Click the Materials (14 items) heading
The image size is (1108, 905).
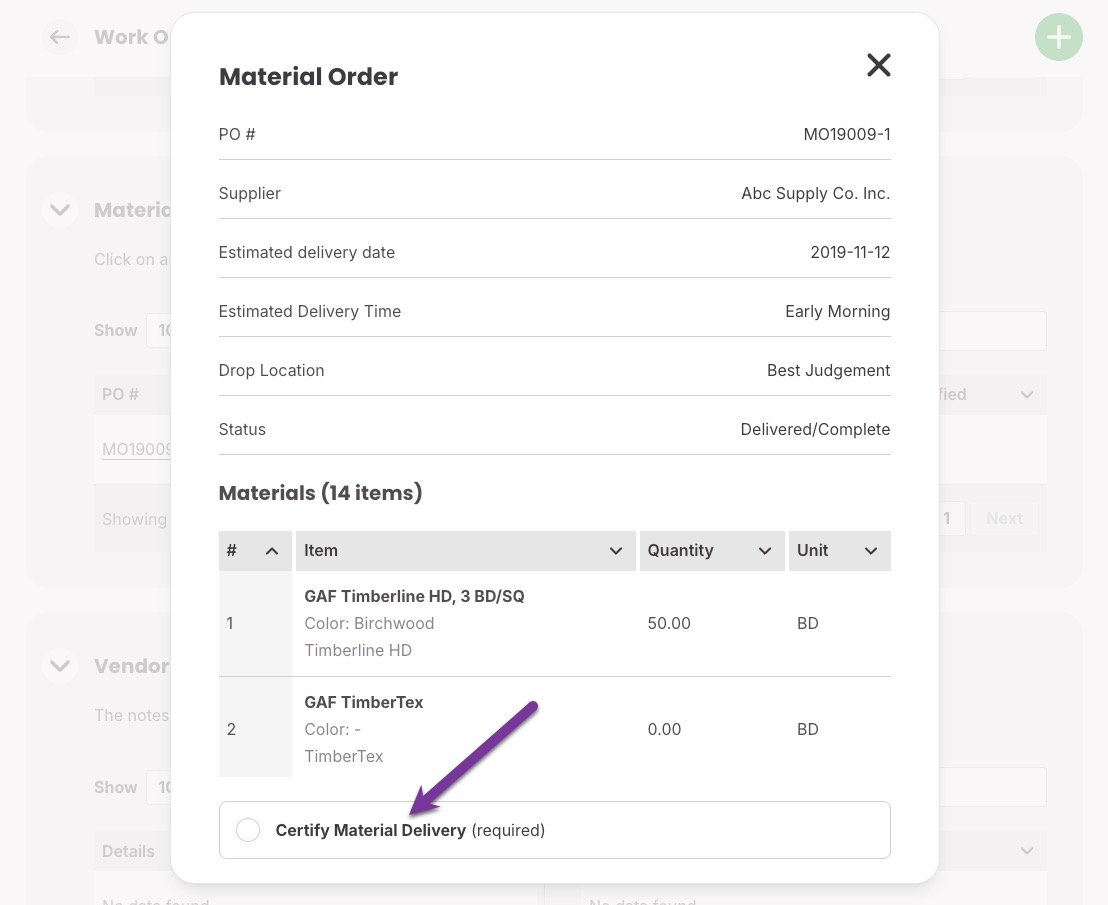(x=320, y=492)
